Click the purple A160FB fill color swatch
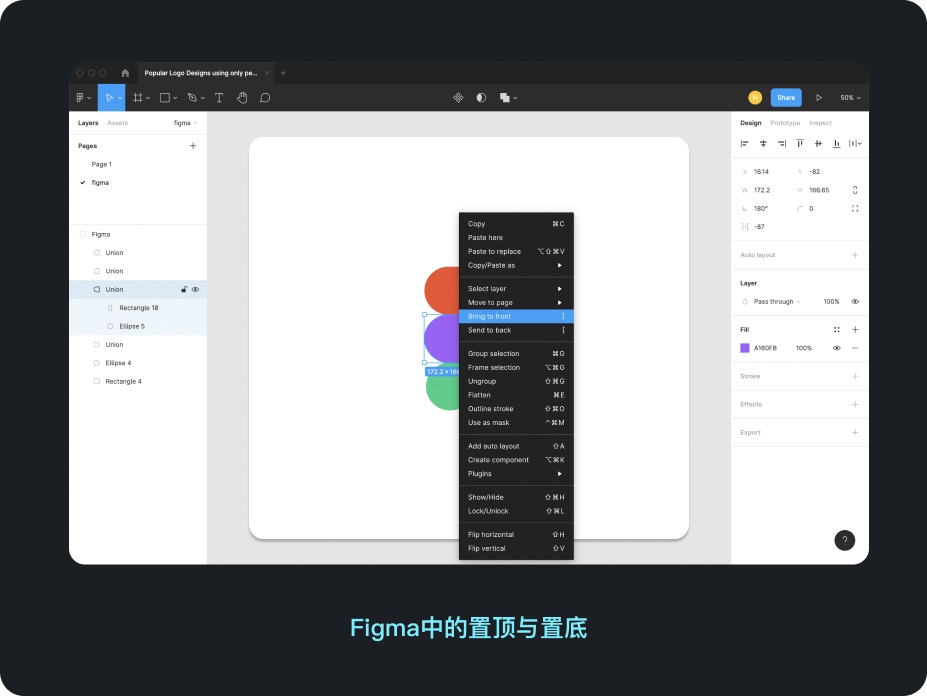Image resolution: width=927 pixels, height=696 pixels. click(x=745, y=348)
